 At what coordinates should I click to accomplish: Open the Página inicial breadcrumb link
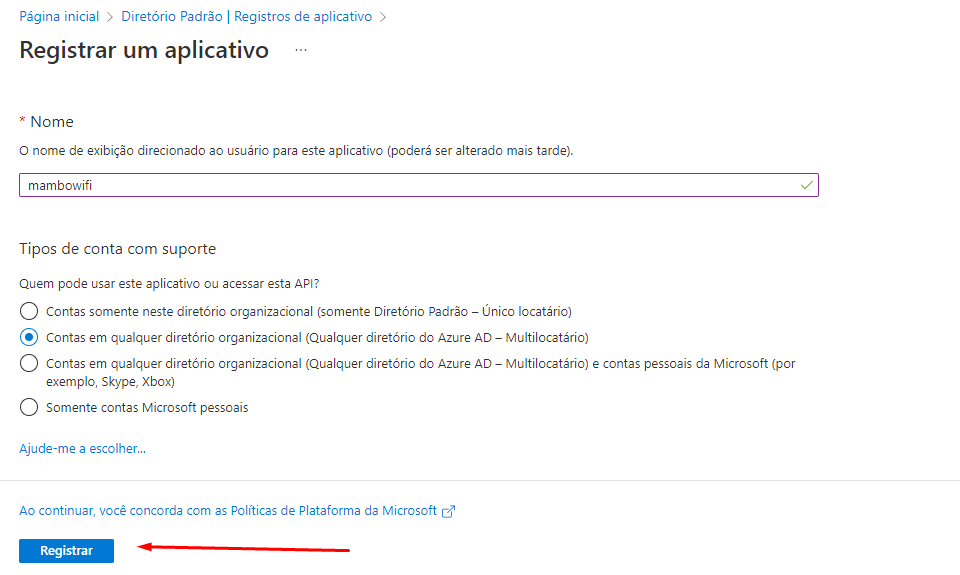(59, 17)
